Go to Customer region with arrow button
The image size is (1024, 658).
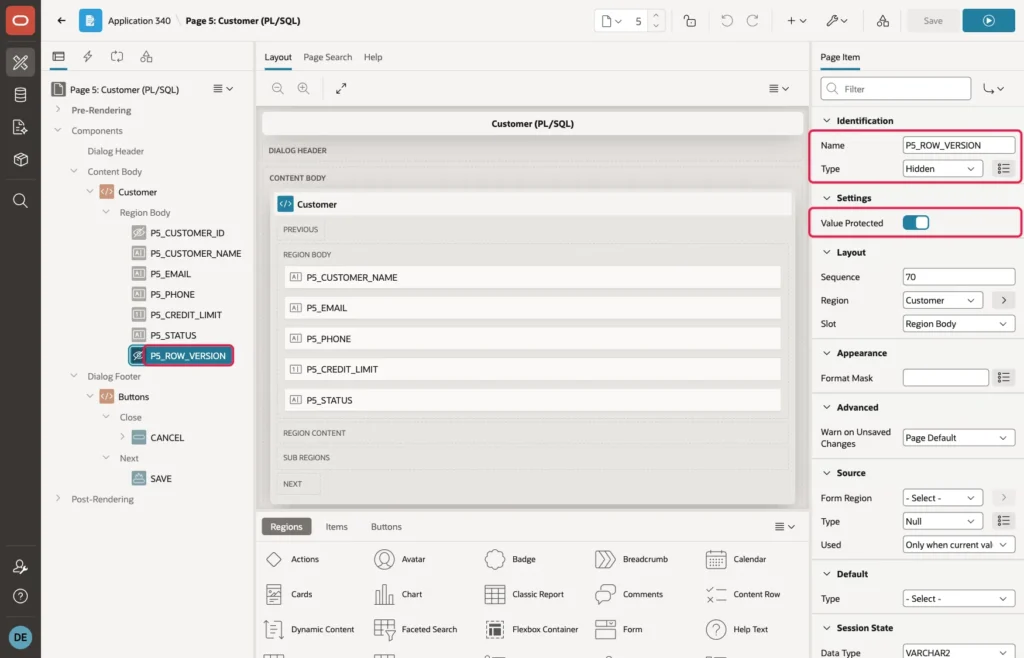pos(1003,300)
